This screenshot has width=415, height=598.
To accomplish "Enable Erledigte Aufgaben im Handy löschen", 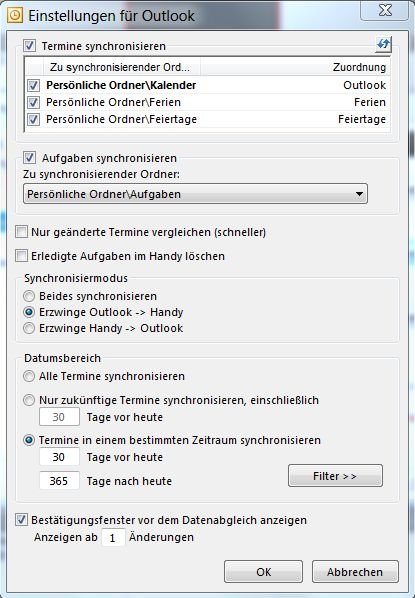I will point(21,256).
